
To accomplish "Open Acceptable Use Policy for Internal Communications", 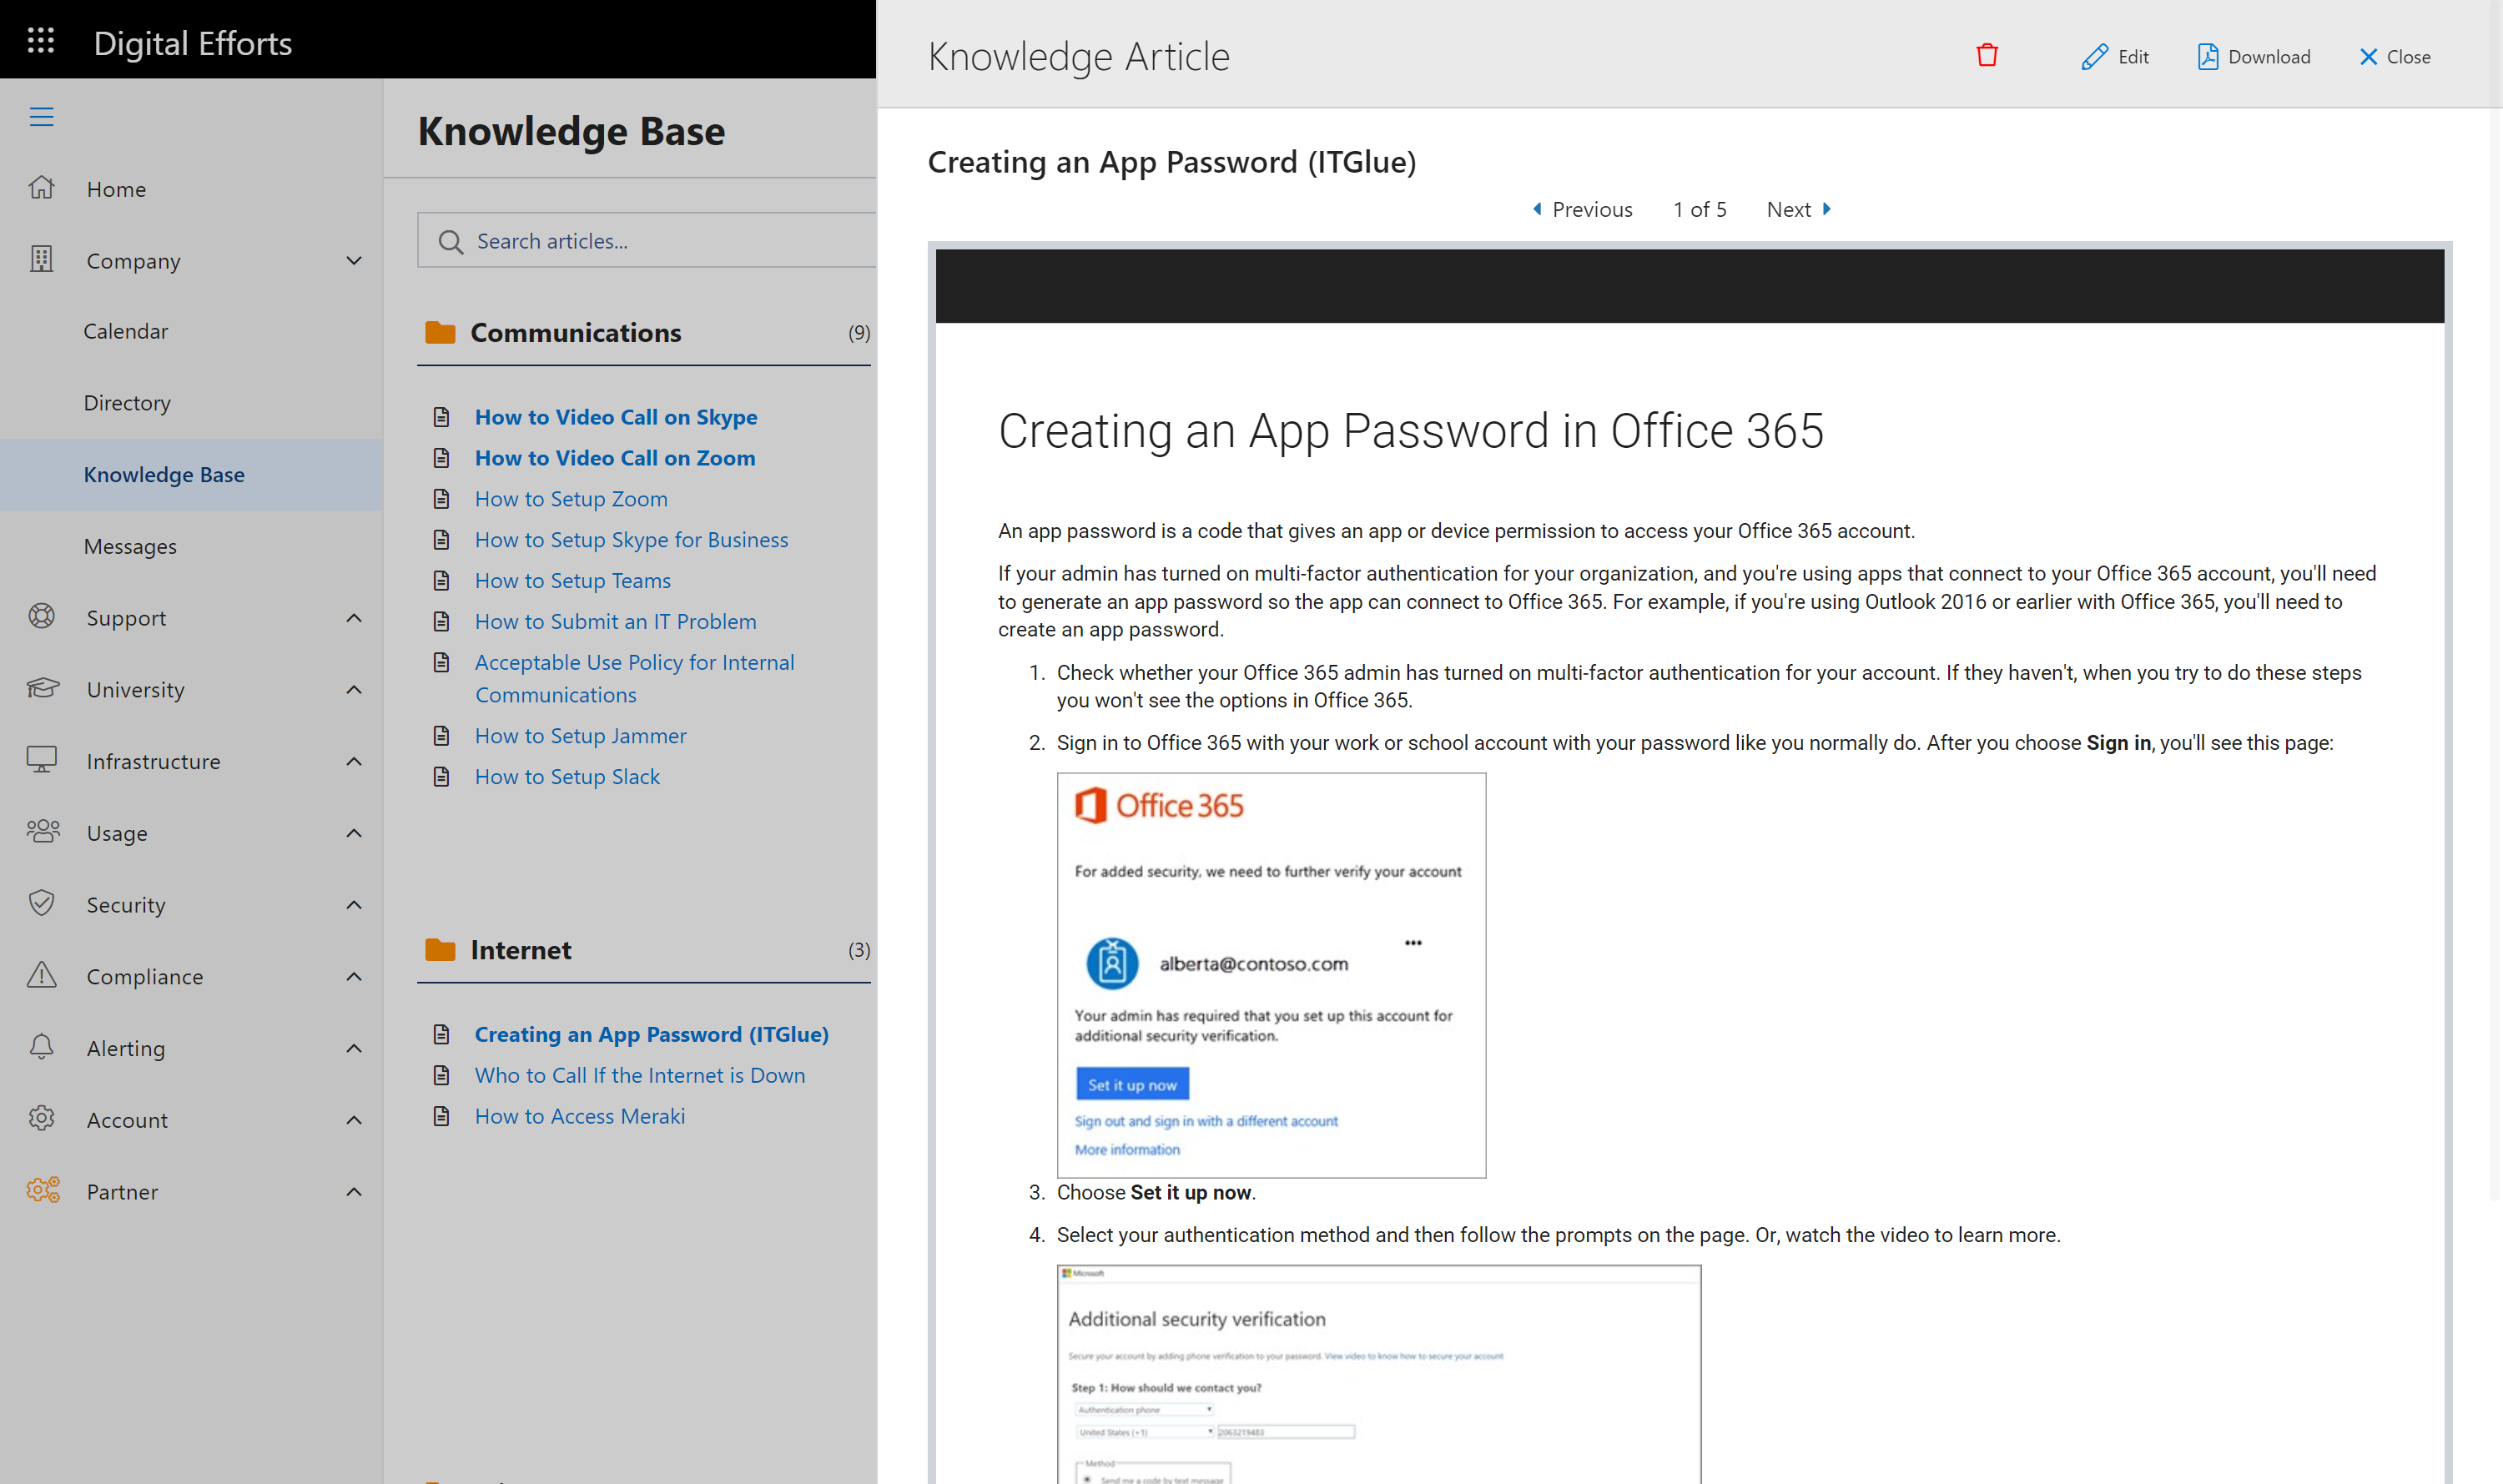I will pyautogui.click(x=634, y=678).
